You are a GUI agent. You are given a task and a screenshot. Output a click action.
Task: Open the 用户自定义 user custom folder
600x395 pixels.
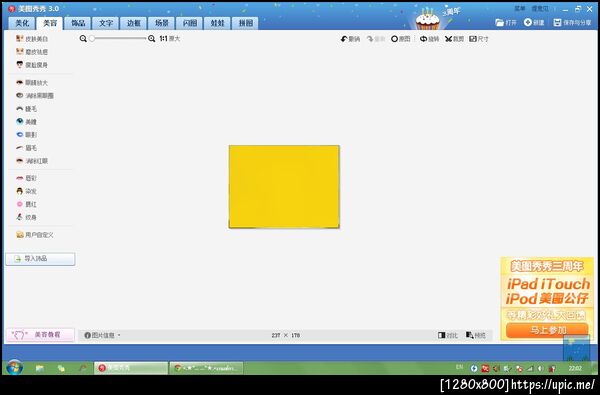[x=35, y=235]
